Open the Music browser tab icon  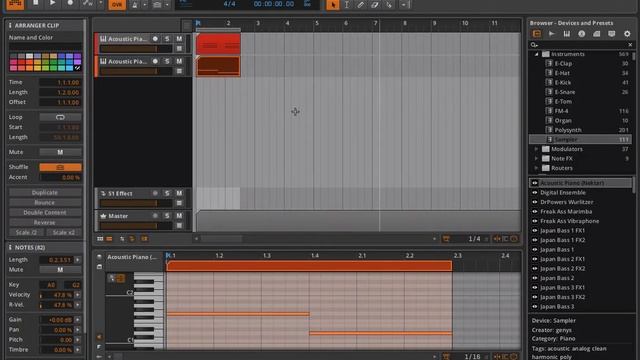point(582,34)
